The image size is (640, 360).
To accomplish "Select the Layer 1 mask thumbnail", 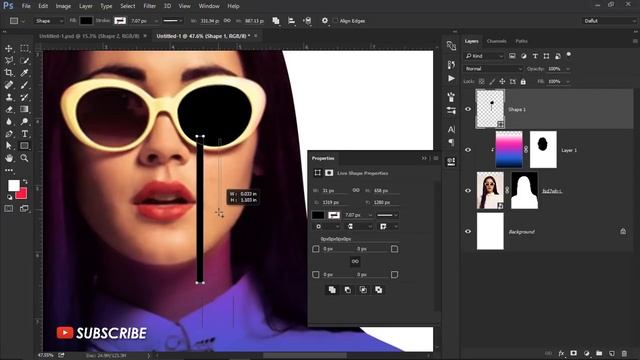I will [543, 150].
